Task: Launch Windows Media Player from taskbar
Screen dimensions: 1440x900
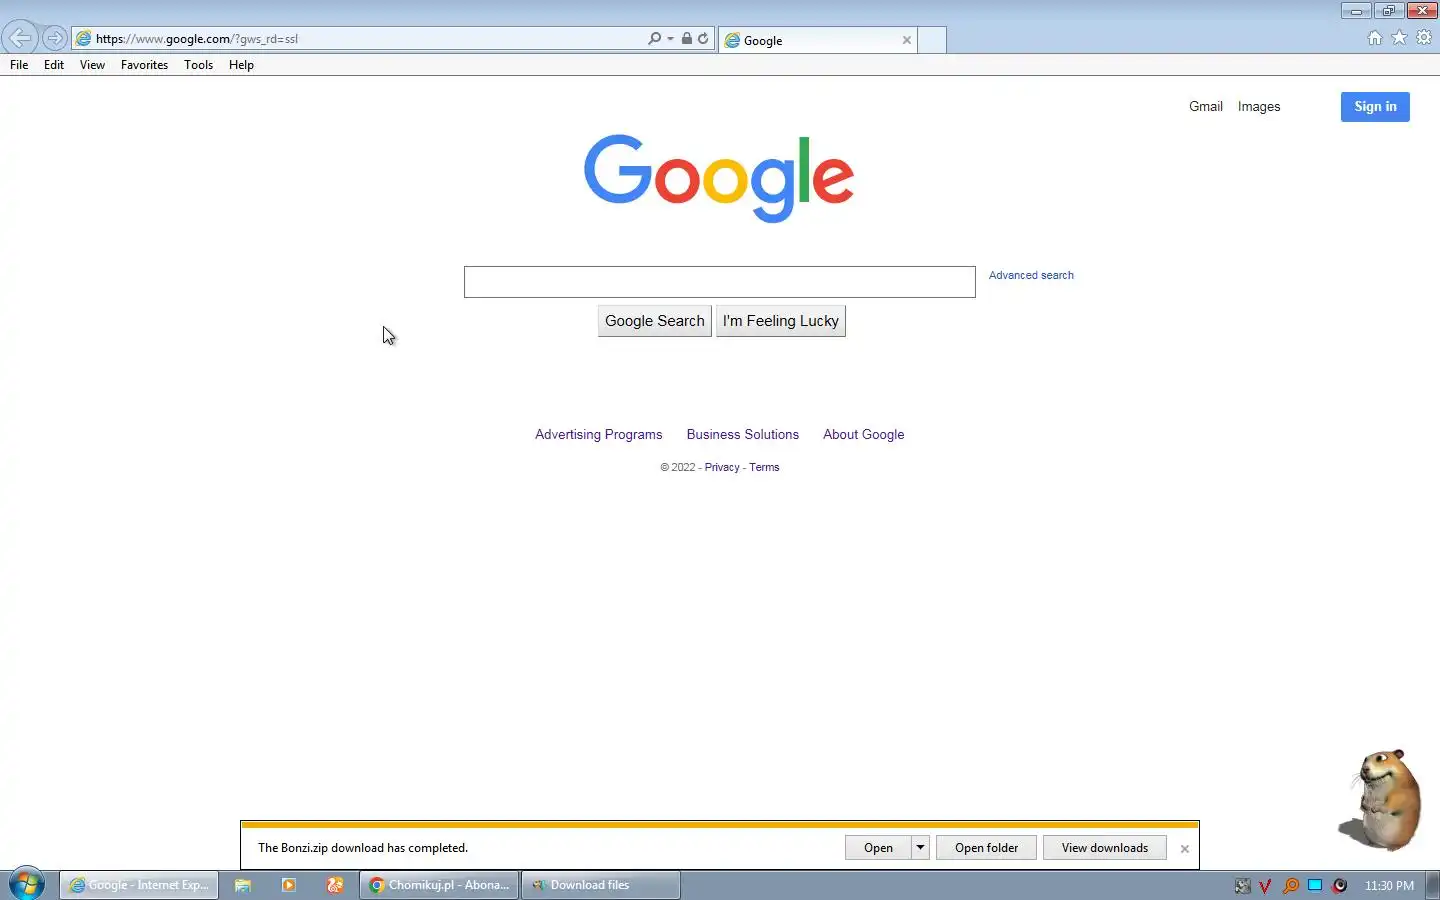Action: coord(289,885)
